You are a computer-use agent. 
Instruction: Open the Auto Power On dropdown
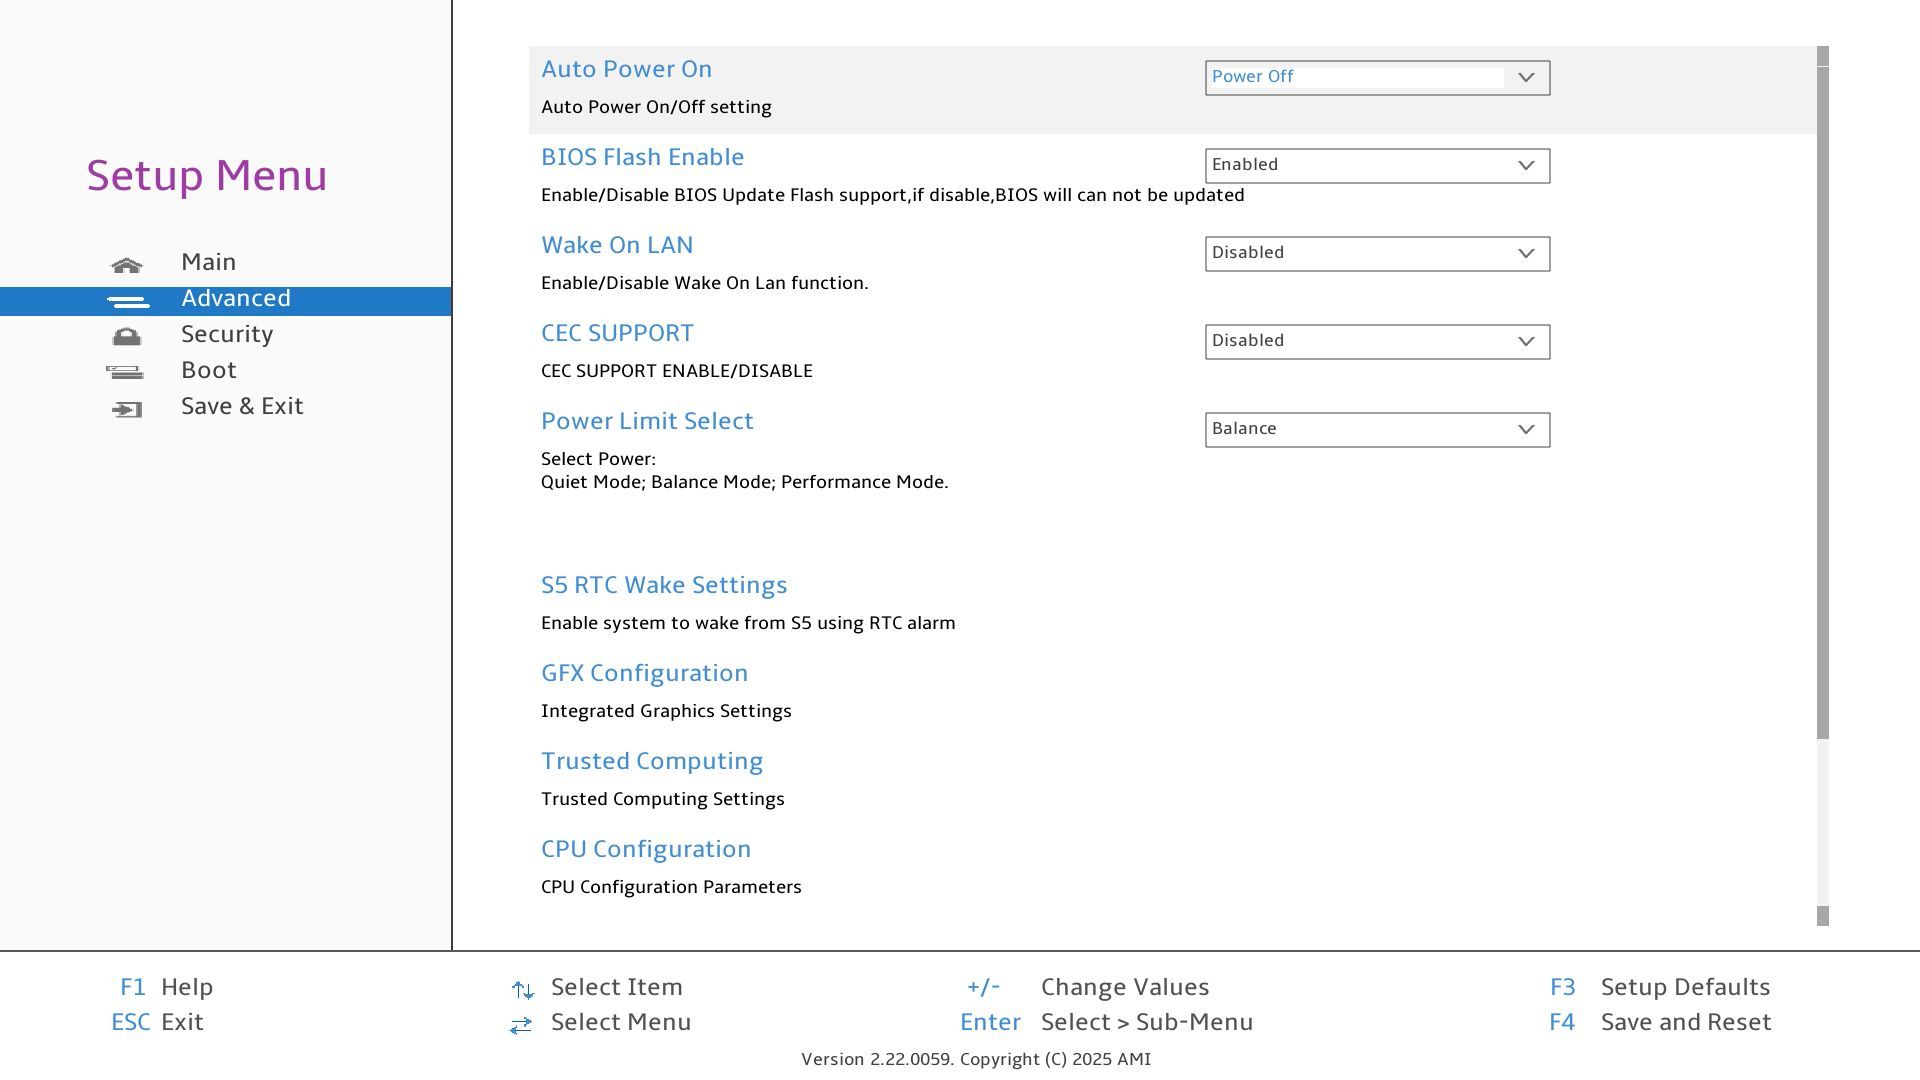pyautogui.click(x=1377, y=78)
